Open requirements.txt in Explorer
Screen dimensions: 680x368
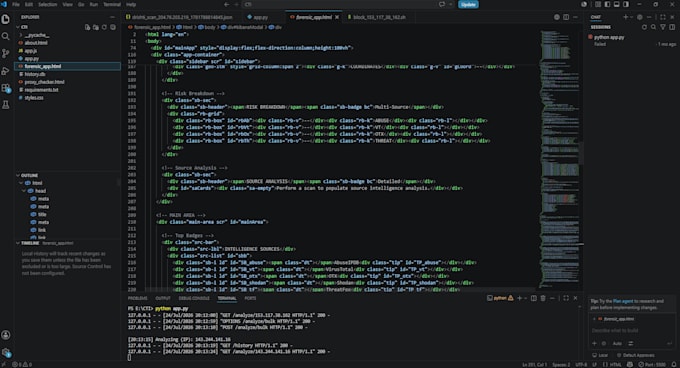click(67, 90)
